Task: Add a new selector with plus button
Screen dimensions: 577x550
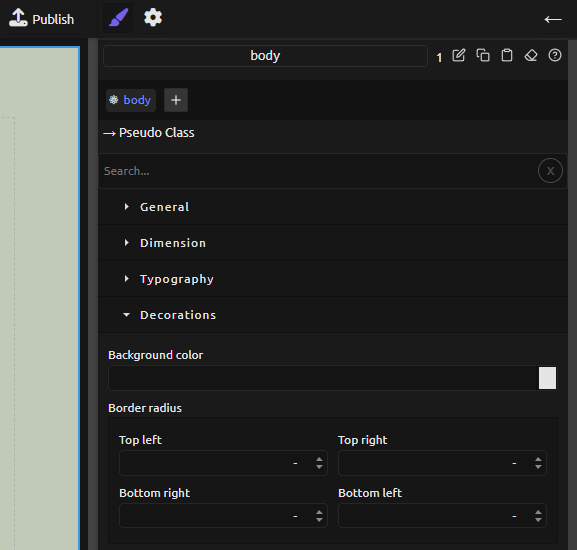Action: pos(176,100)
